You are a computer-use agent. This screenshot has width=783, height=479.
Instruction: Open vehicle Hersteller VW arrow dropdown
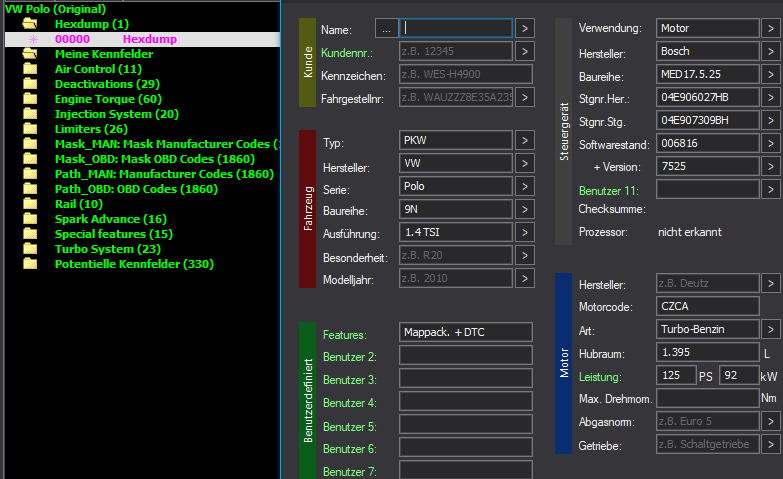click(525, 163)
